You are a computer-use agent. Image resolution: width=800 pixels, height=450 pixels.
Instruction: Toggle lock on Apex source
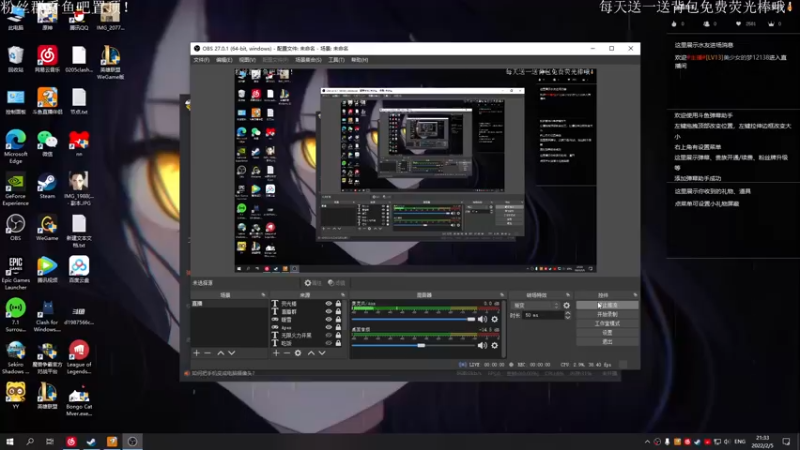[338, 327]
